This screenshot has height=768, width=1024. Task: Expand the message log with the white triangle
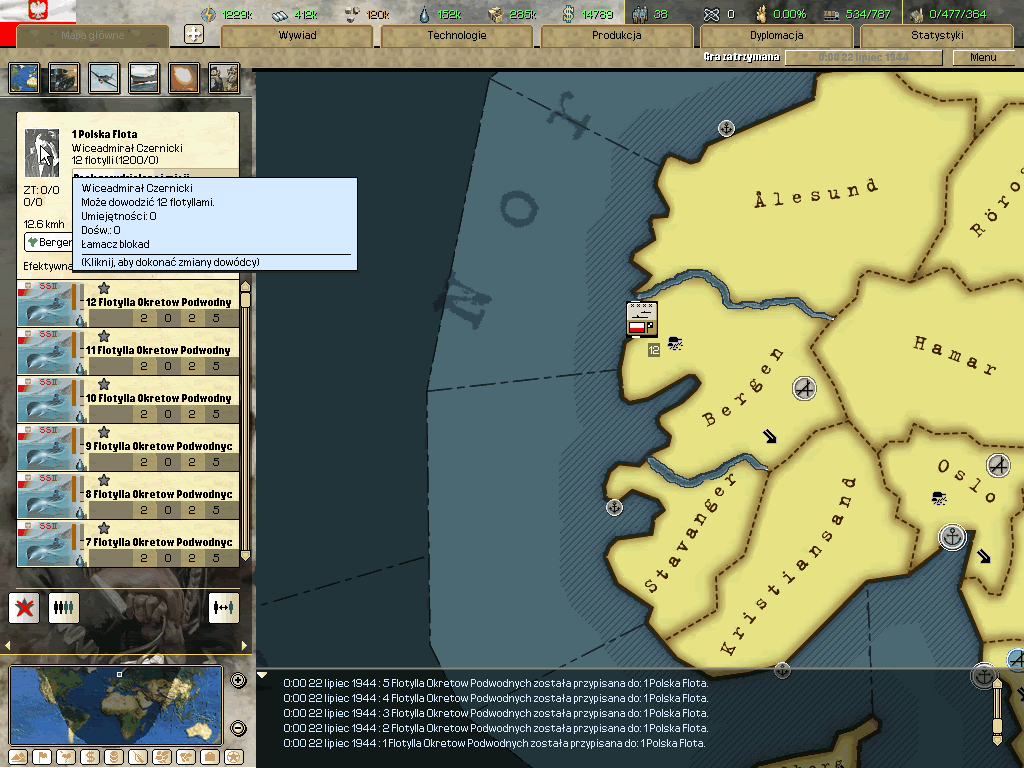(x=262, y=675)
